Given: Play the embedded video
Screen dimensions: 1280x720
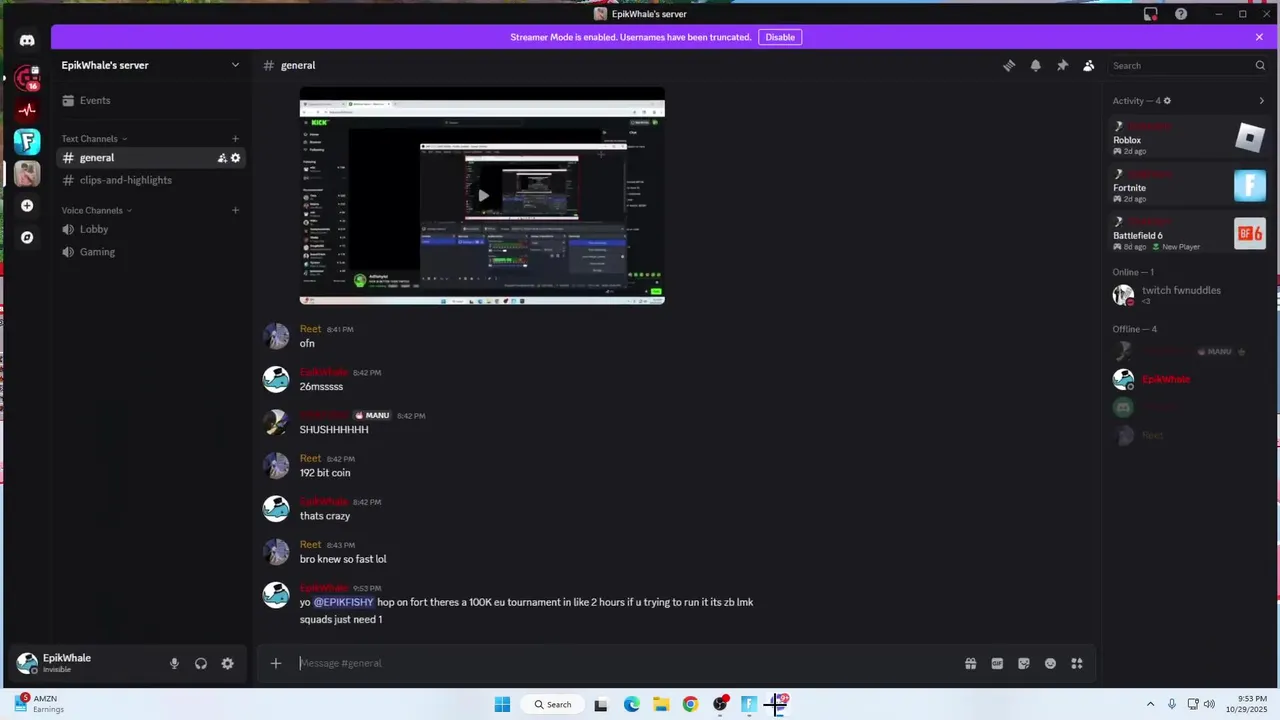Looking at the screenshot, I should (x=483, y=195).
